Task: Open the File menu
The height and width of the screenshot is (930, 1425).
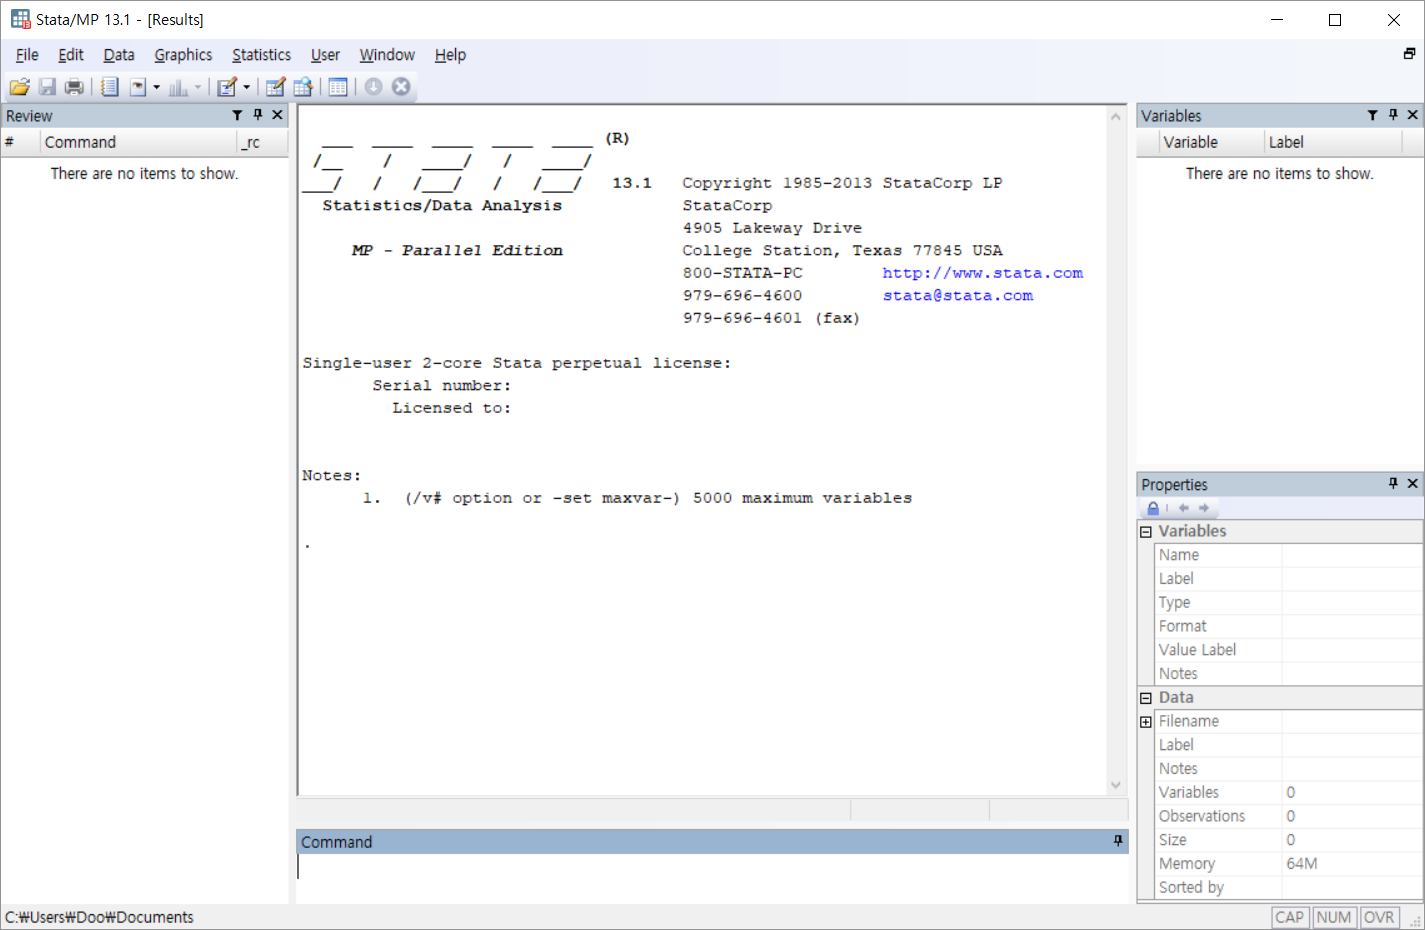Action: point(27,55)
